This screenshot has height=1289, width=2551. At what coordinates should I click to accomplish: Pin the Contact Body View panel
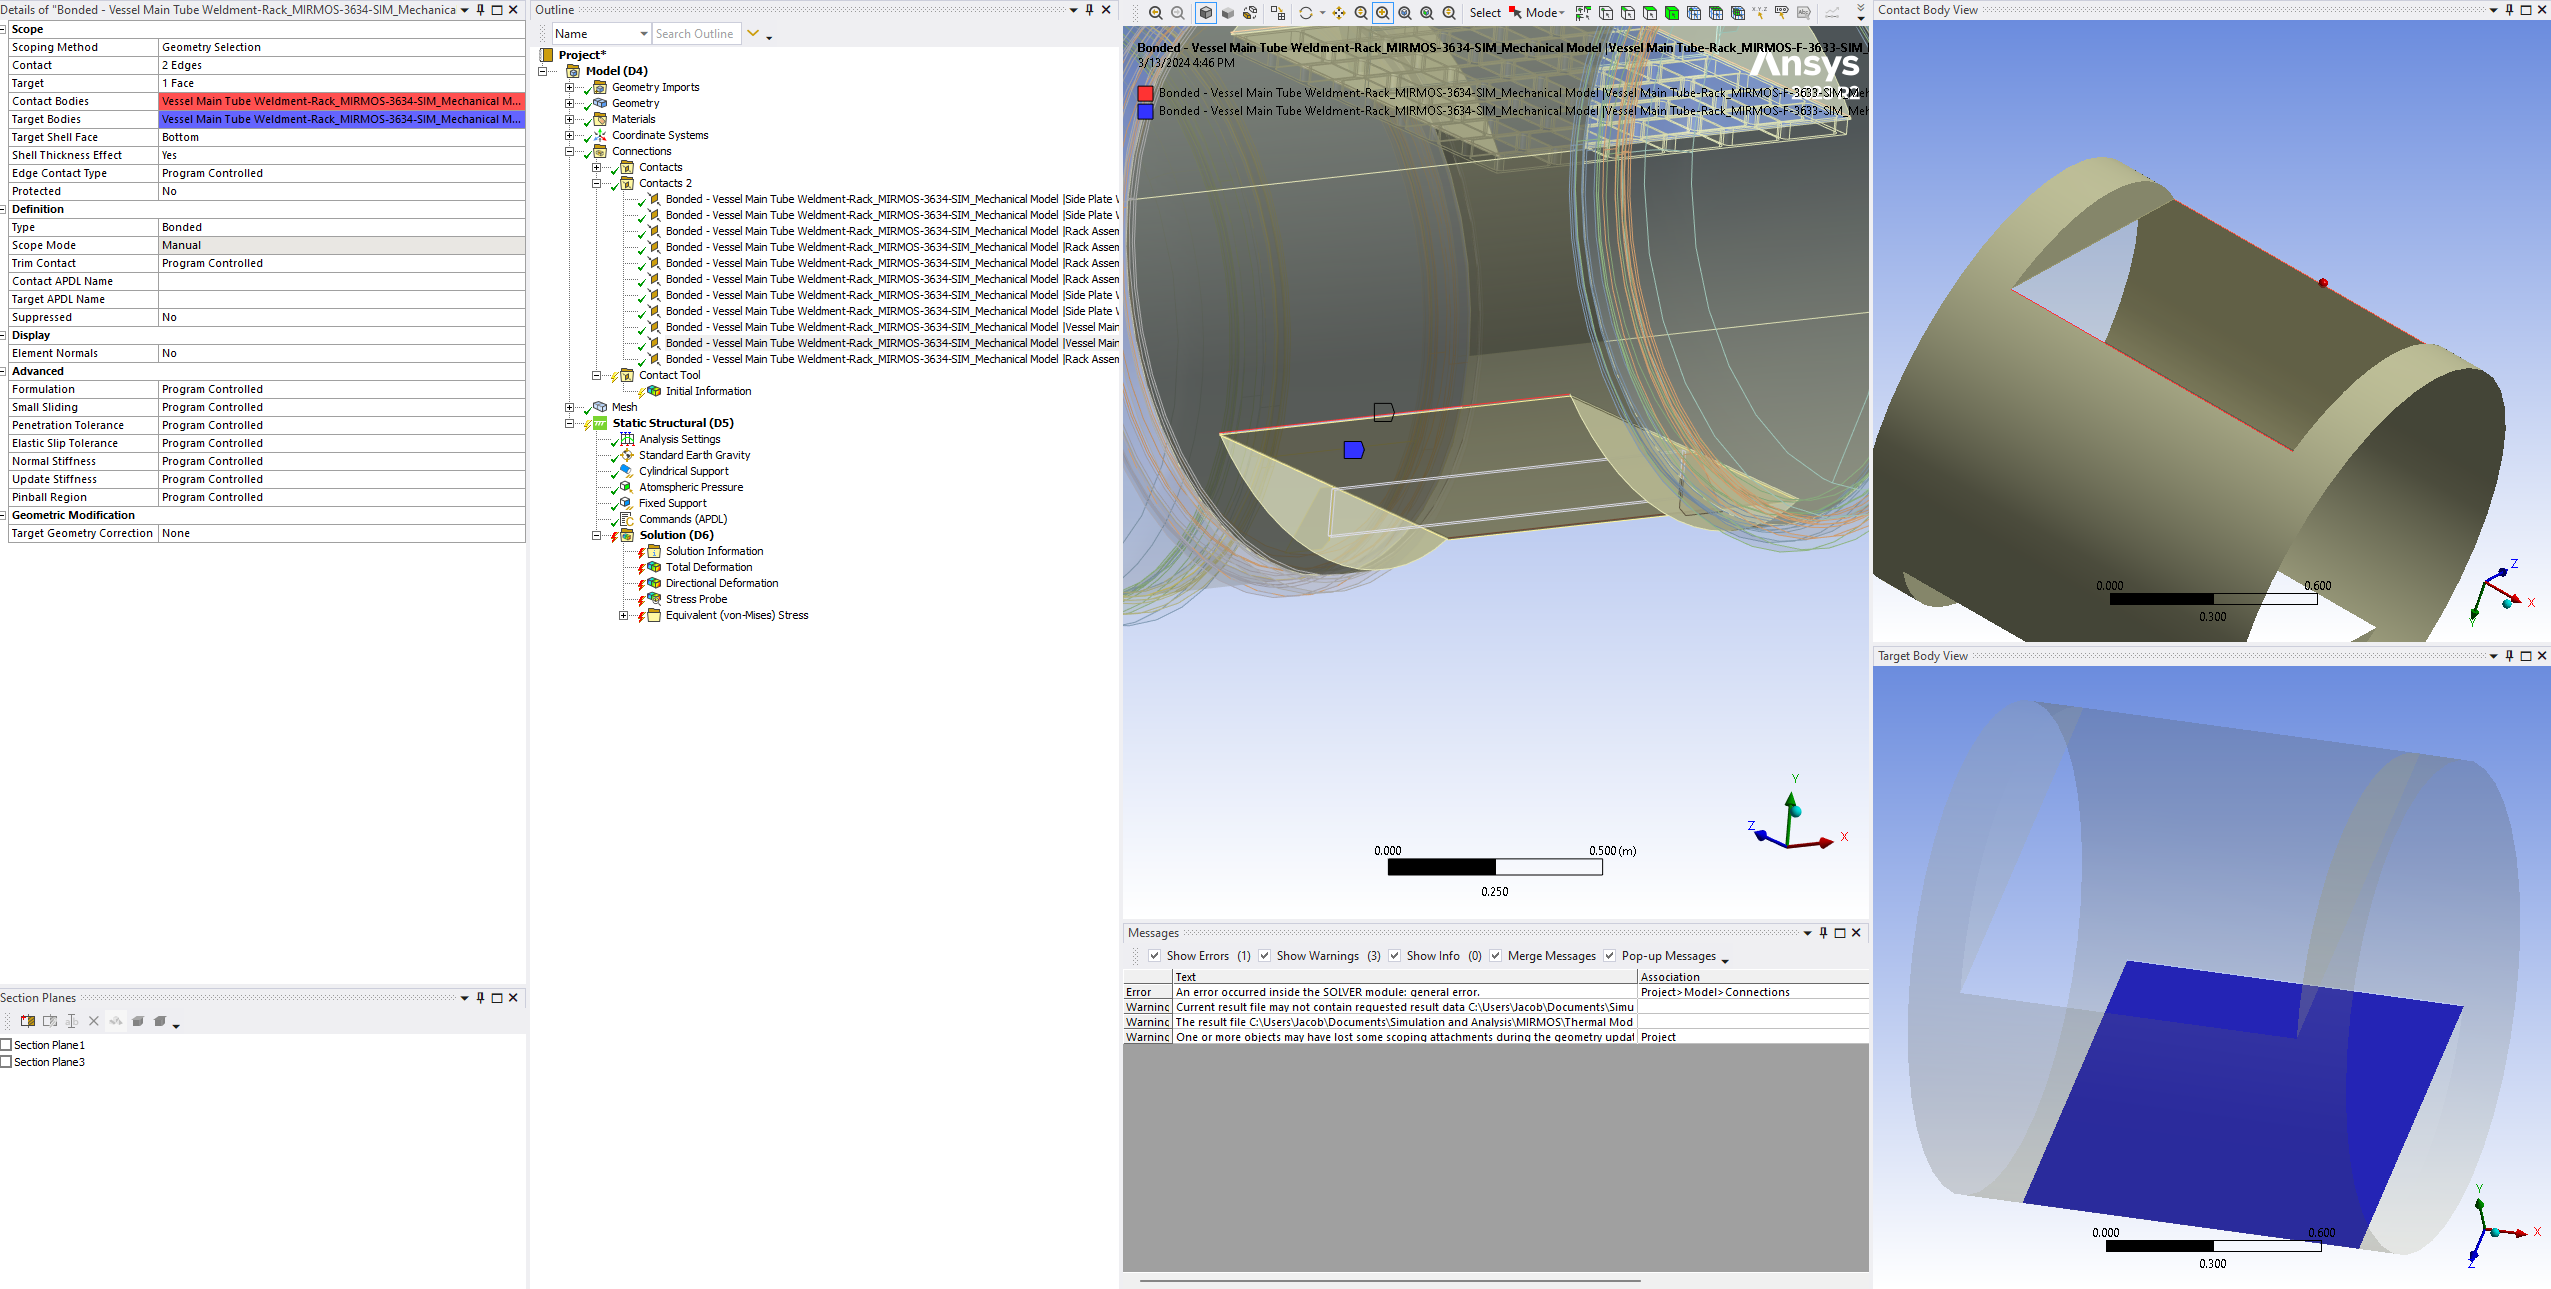tap(2509, 10)
